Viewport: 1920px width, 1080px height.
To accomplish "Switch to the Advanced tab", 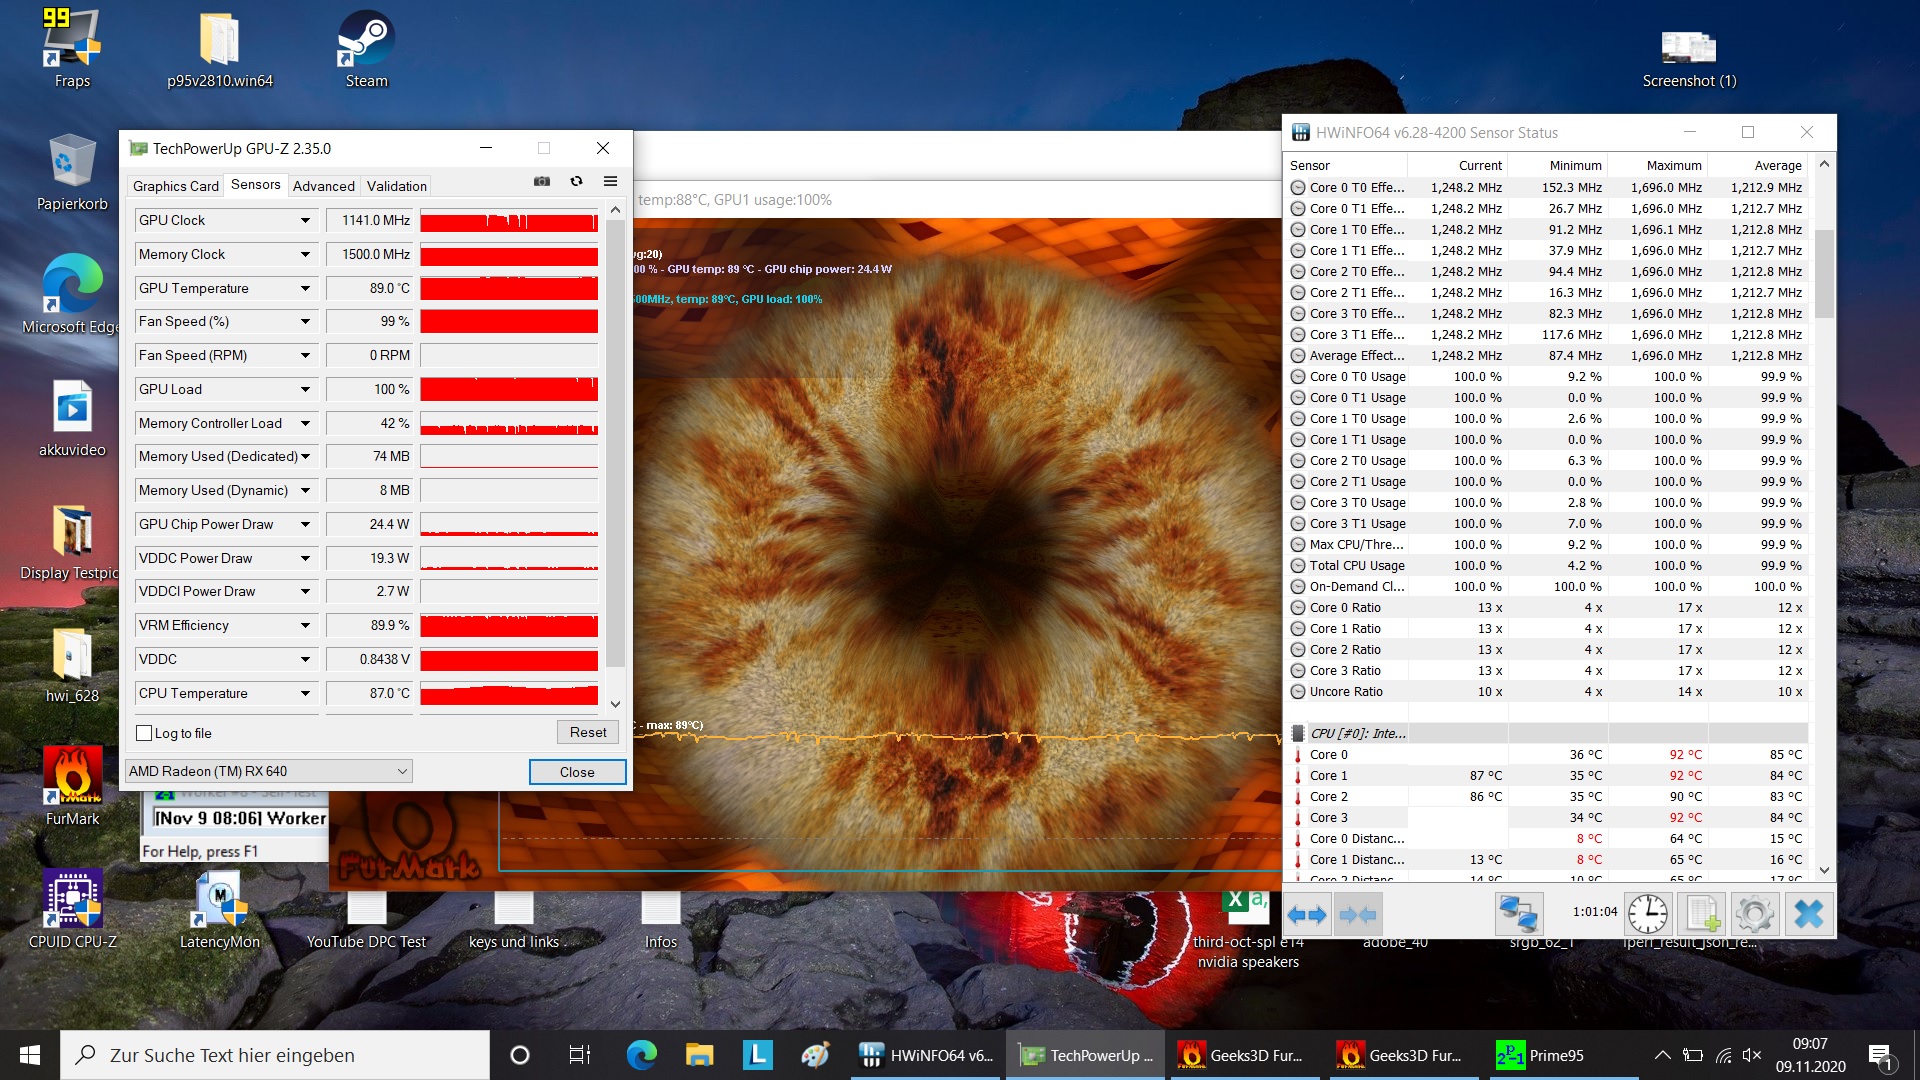I will (323, 186).
